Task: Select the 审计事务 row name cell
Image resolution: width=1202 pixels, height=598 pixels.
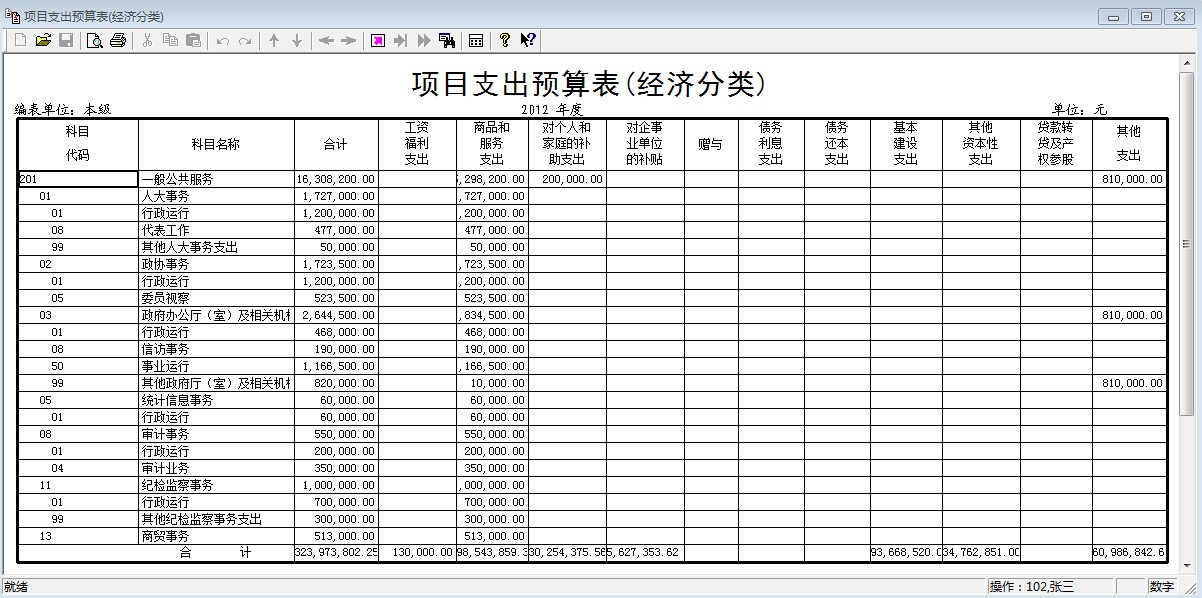Action: (215, 434)
